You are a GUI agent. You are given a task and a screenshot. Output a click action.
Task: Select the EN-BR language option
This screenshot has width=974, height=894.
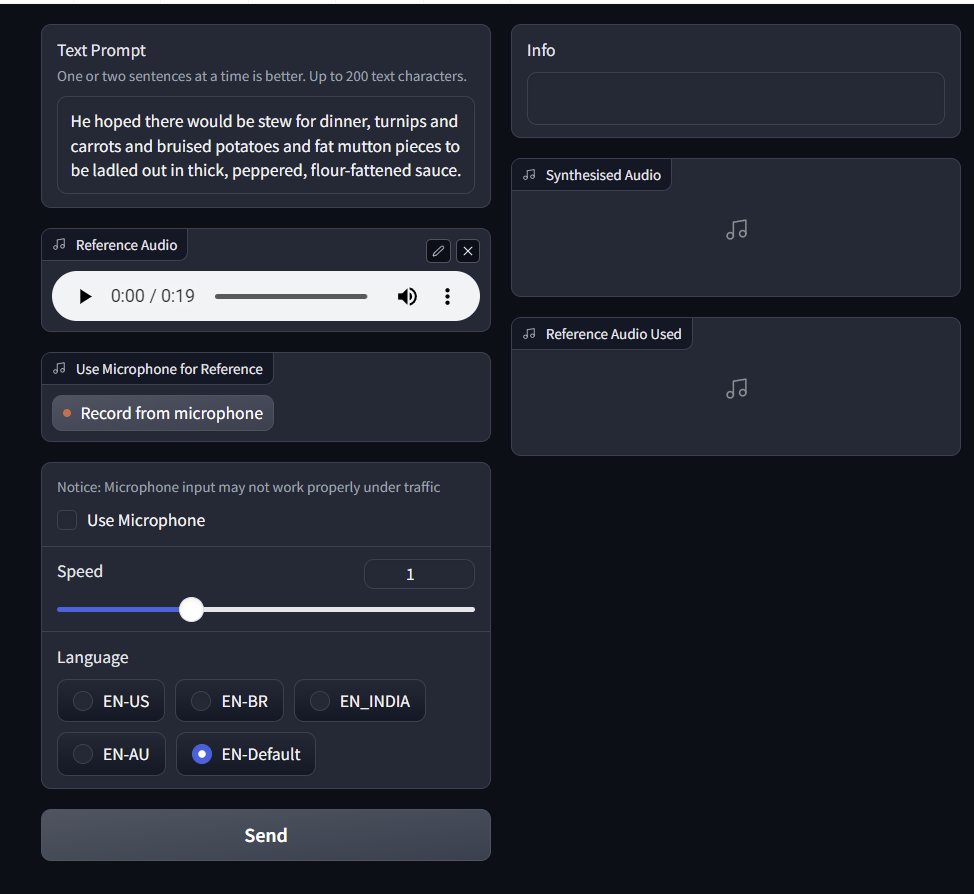click(x=230, y=701)
